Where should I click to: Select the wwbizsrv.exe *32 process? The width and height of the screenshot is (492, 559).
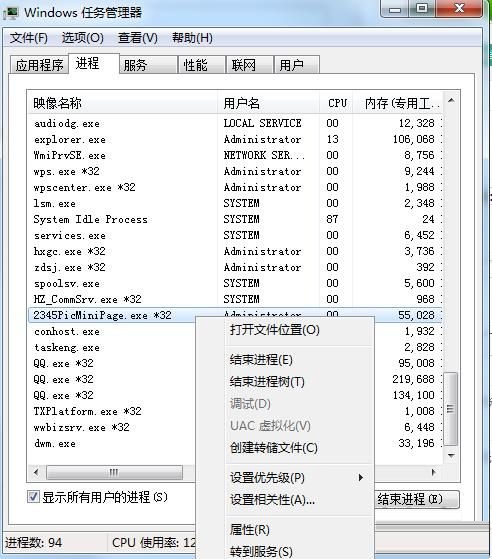[x=112, y=427]
